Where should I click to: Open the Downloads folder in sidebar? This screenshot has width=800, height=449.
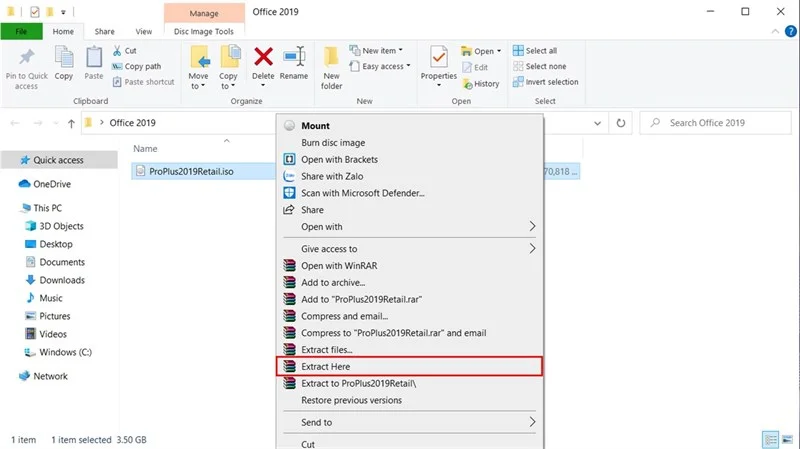coord(62,280)
